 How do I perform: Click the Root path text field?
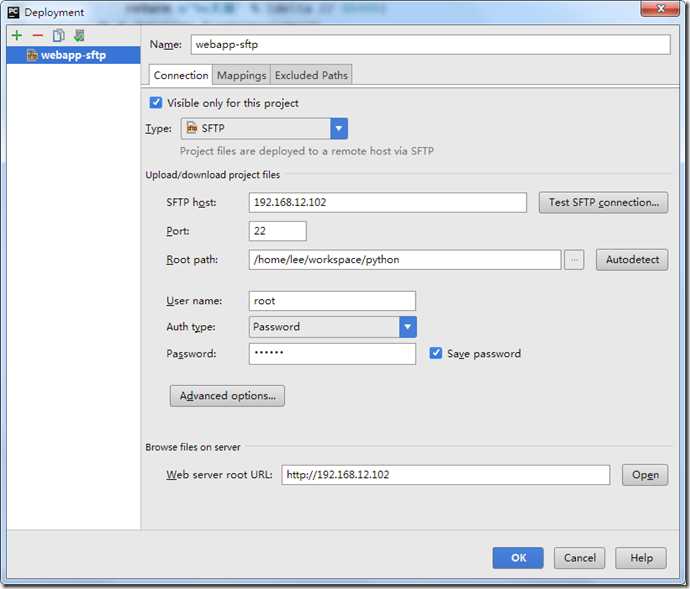point(405,260)
